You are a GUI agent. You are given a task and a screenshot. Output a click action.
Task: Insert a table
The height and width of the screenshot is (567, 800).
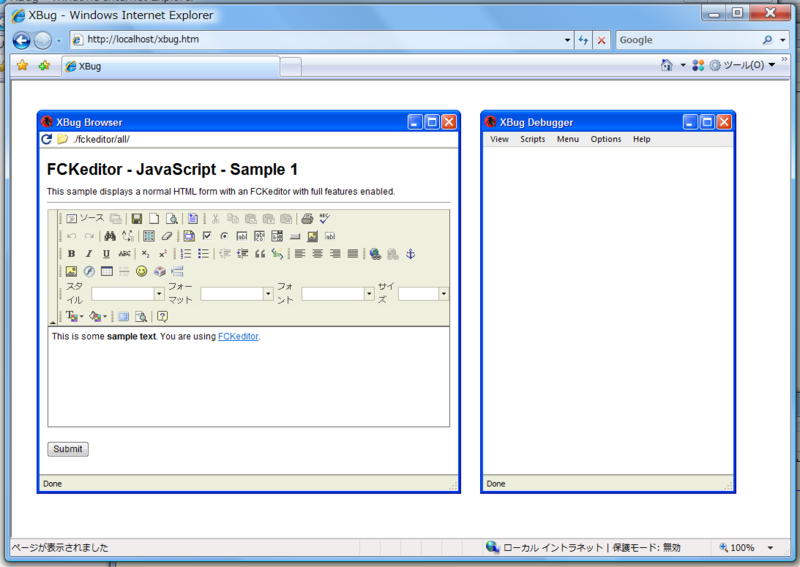107,271
